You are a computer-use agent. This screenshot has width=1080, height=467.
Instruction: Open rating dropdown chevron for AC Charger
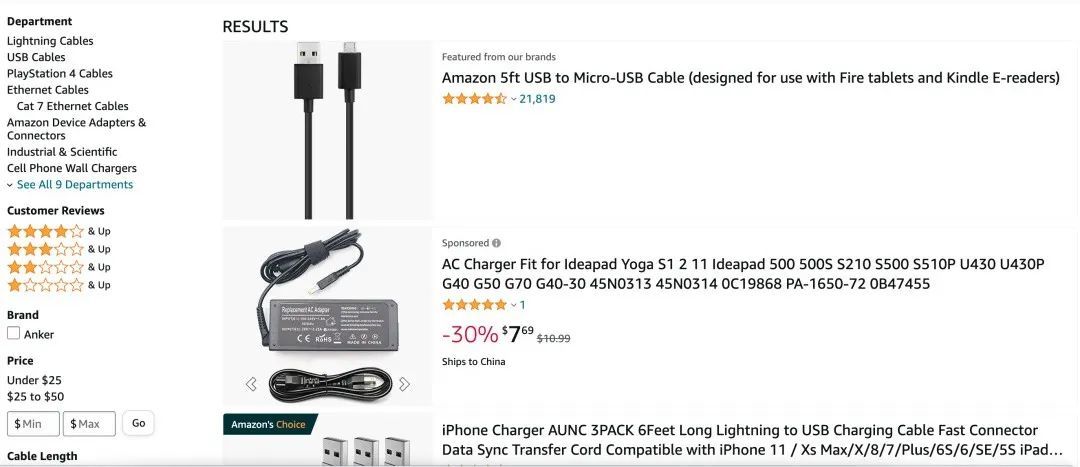514,305
